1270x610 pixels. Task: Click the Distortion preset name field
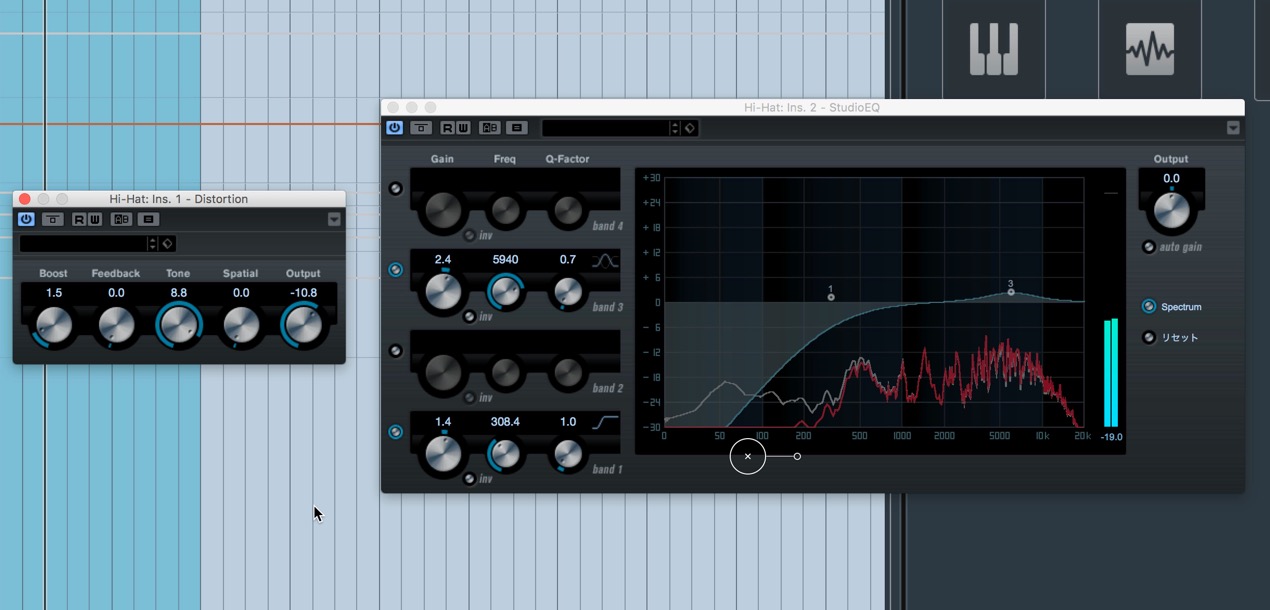83,244
